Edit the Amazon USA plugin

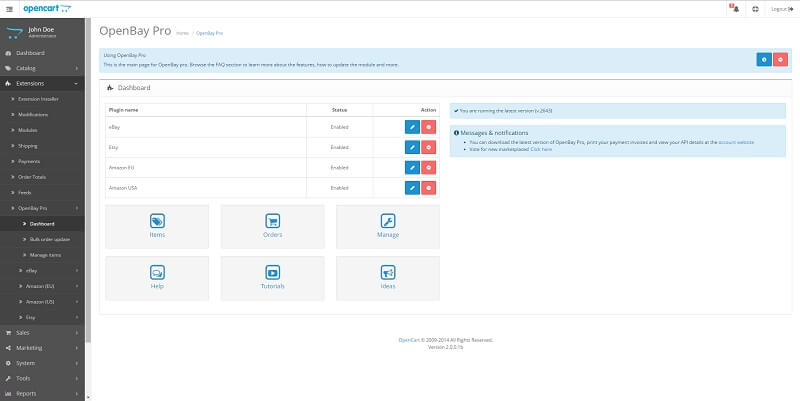[x=412, y=188]
